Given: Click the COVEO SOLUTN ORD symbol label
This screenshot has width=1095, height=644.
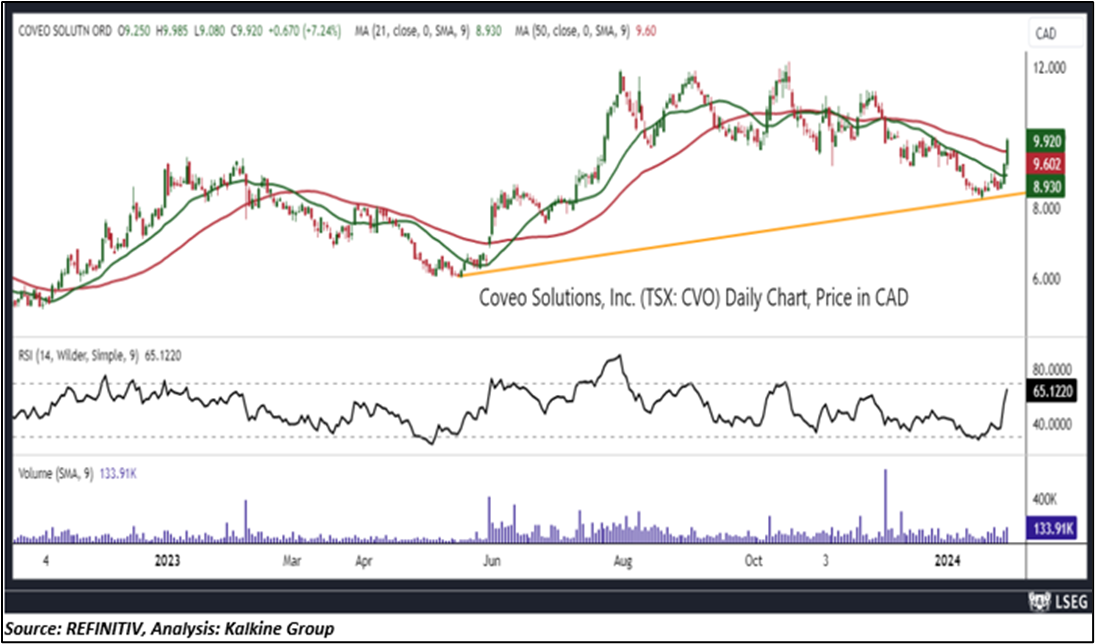Looking at the screenshot, I should [65, 31].
